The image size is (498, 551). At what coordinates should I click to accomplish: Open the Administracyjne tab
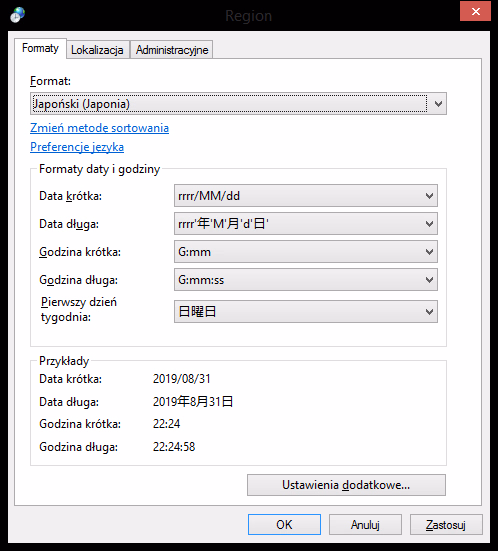click(x=172, y=50)
